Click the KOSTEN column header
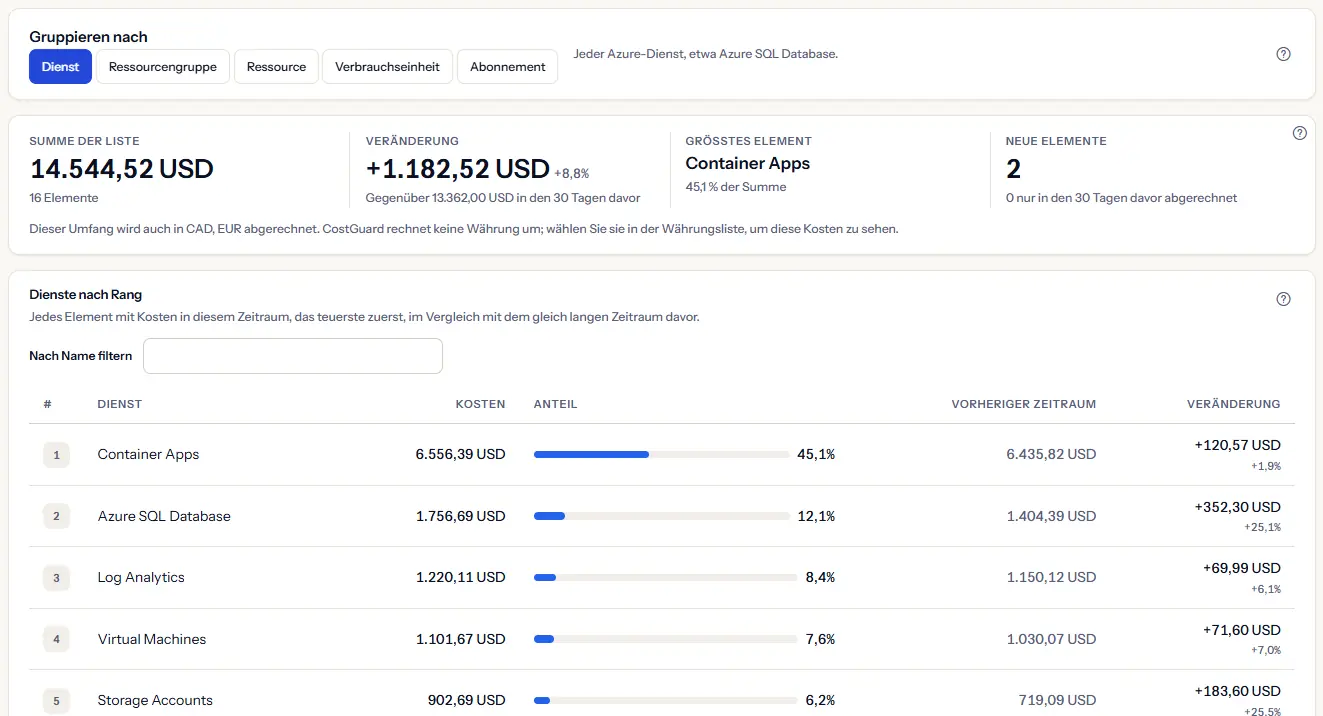1323x716 pixels. [x=480, y=404]
